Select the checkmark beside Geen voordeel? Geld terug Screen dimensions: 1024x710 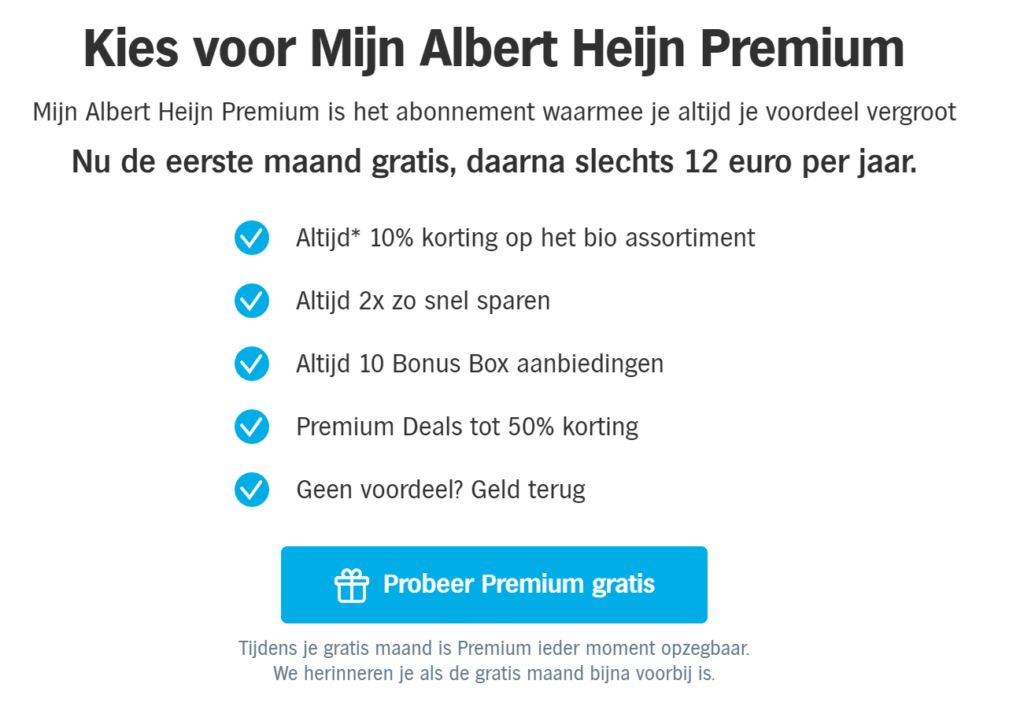click(x=251, y=490)
